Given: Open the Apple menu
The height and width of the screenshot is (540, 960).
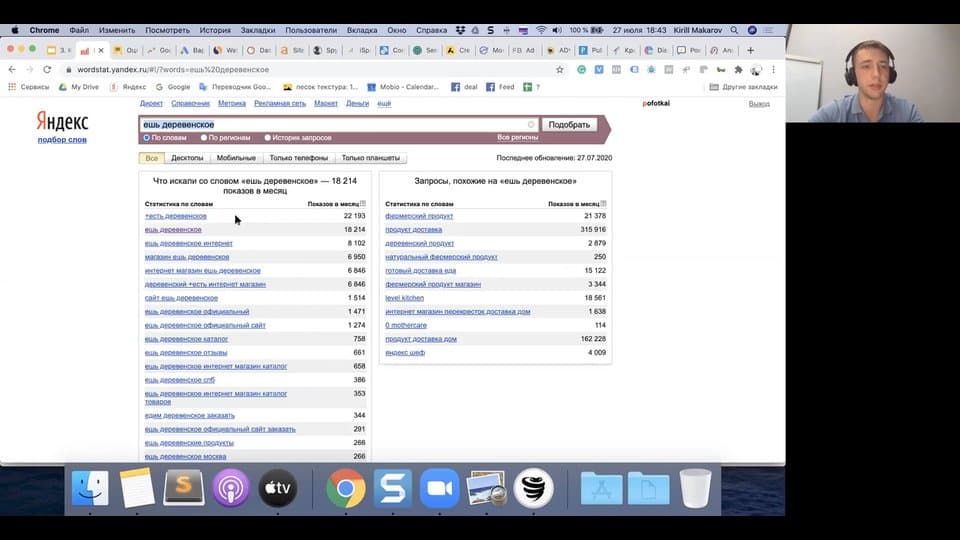Looking at the screenshot, I should [x=15, y=30].
